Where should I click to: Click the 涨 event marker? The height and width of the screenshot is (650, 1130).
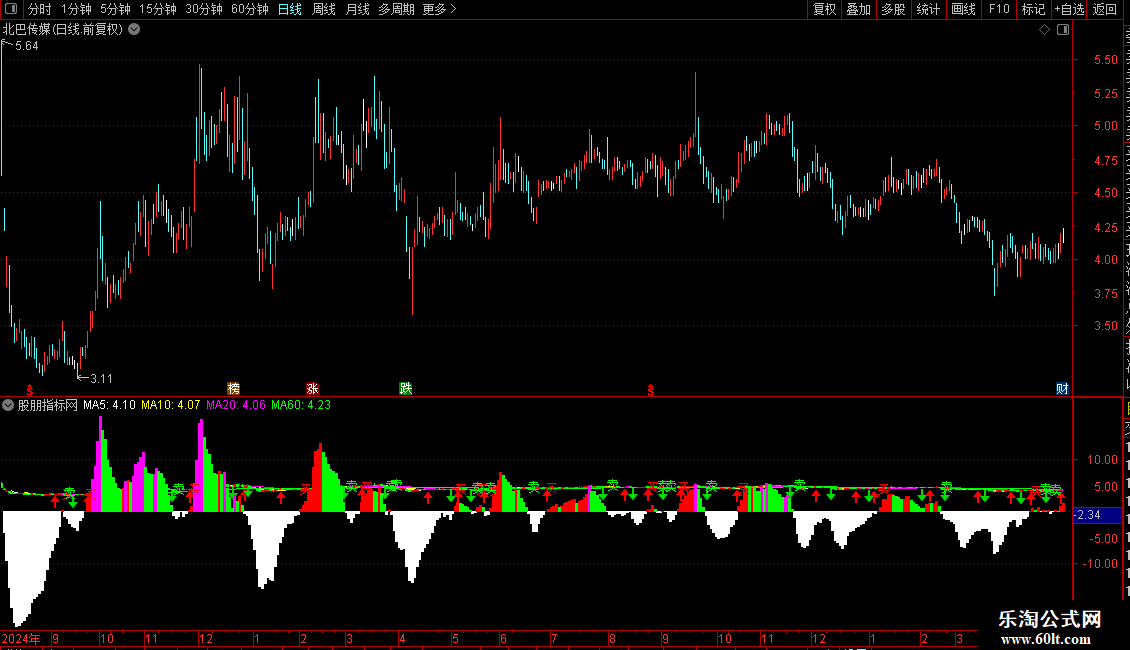tap(312, 389)
